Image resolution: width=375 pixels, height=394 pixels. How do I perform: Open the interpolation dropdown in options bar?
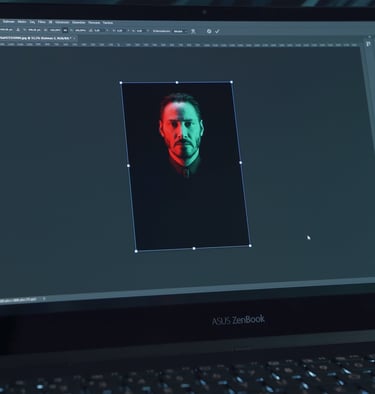tap(180, 31)
